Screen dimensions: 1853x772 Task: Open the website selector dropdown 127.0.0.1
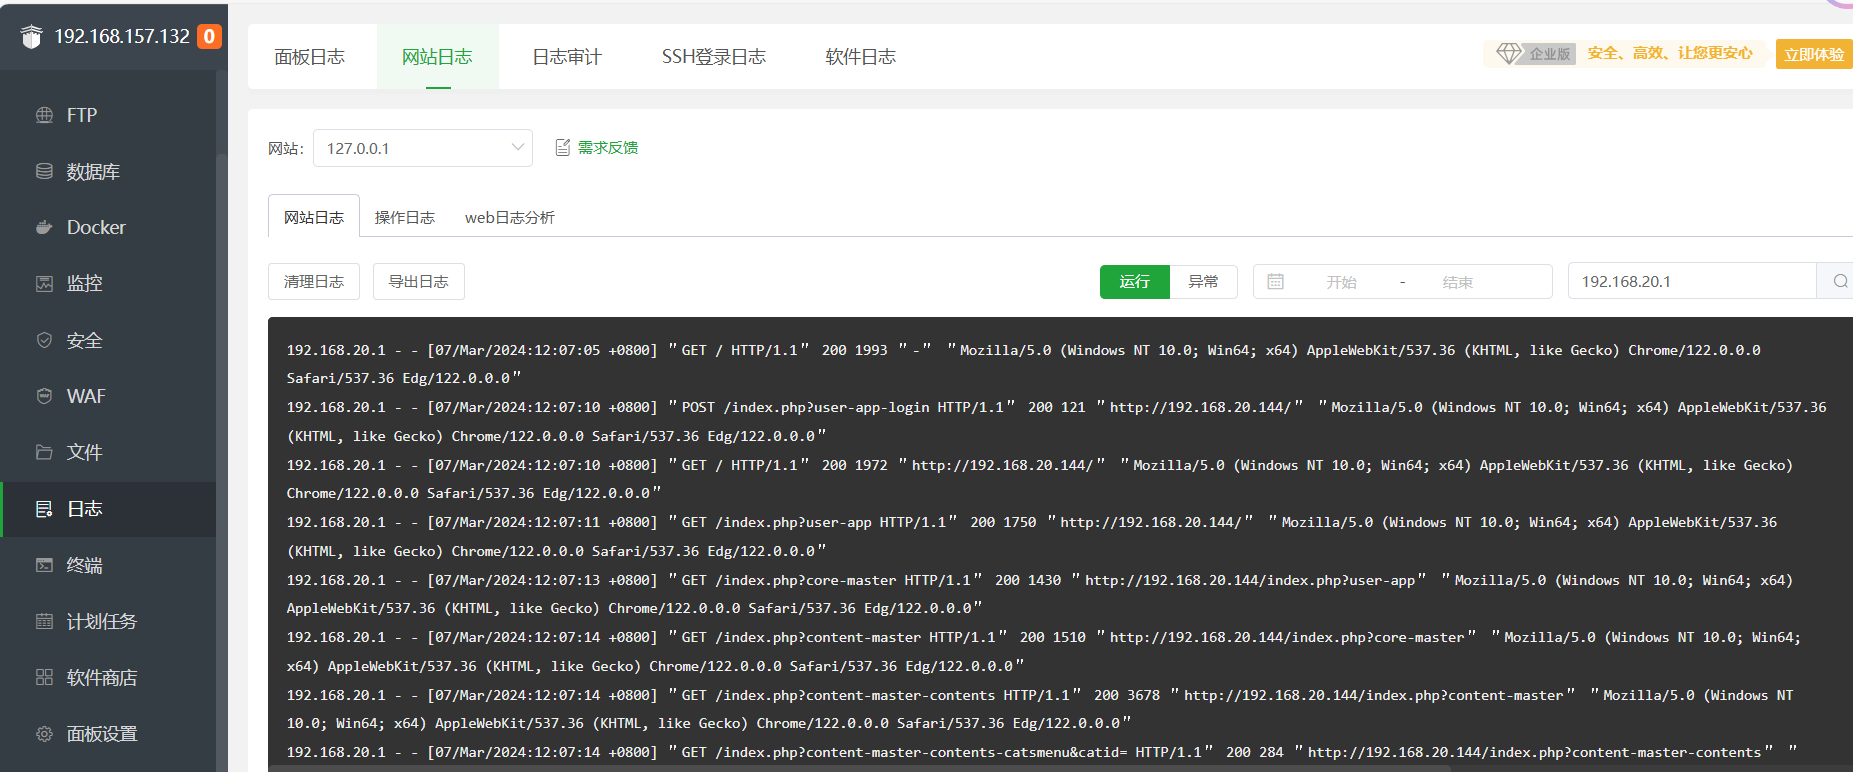tap(423, 148)
